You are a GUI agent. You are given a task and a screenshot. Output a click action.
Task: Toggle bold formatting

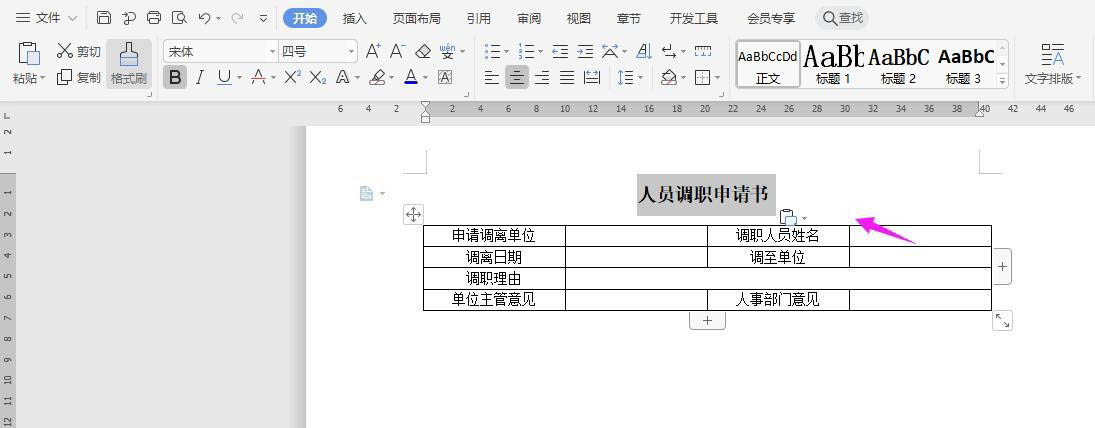pos(175,78)
